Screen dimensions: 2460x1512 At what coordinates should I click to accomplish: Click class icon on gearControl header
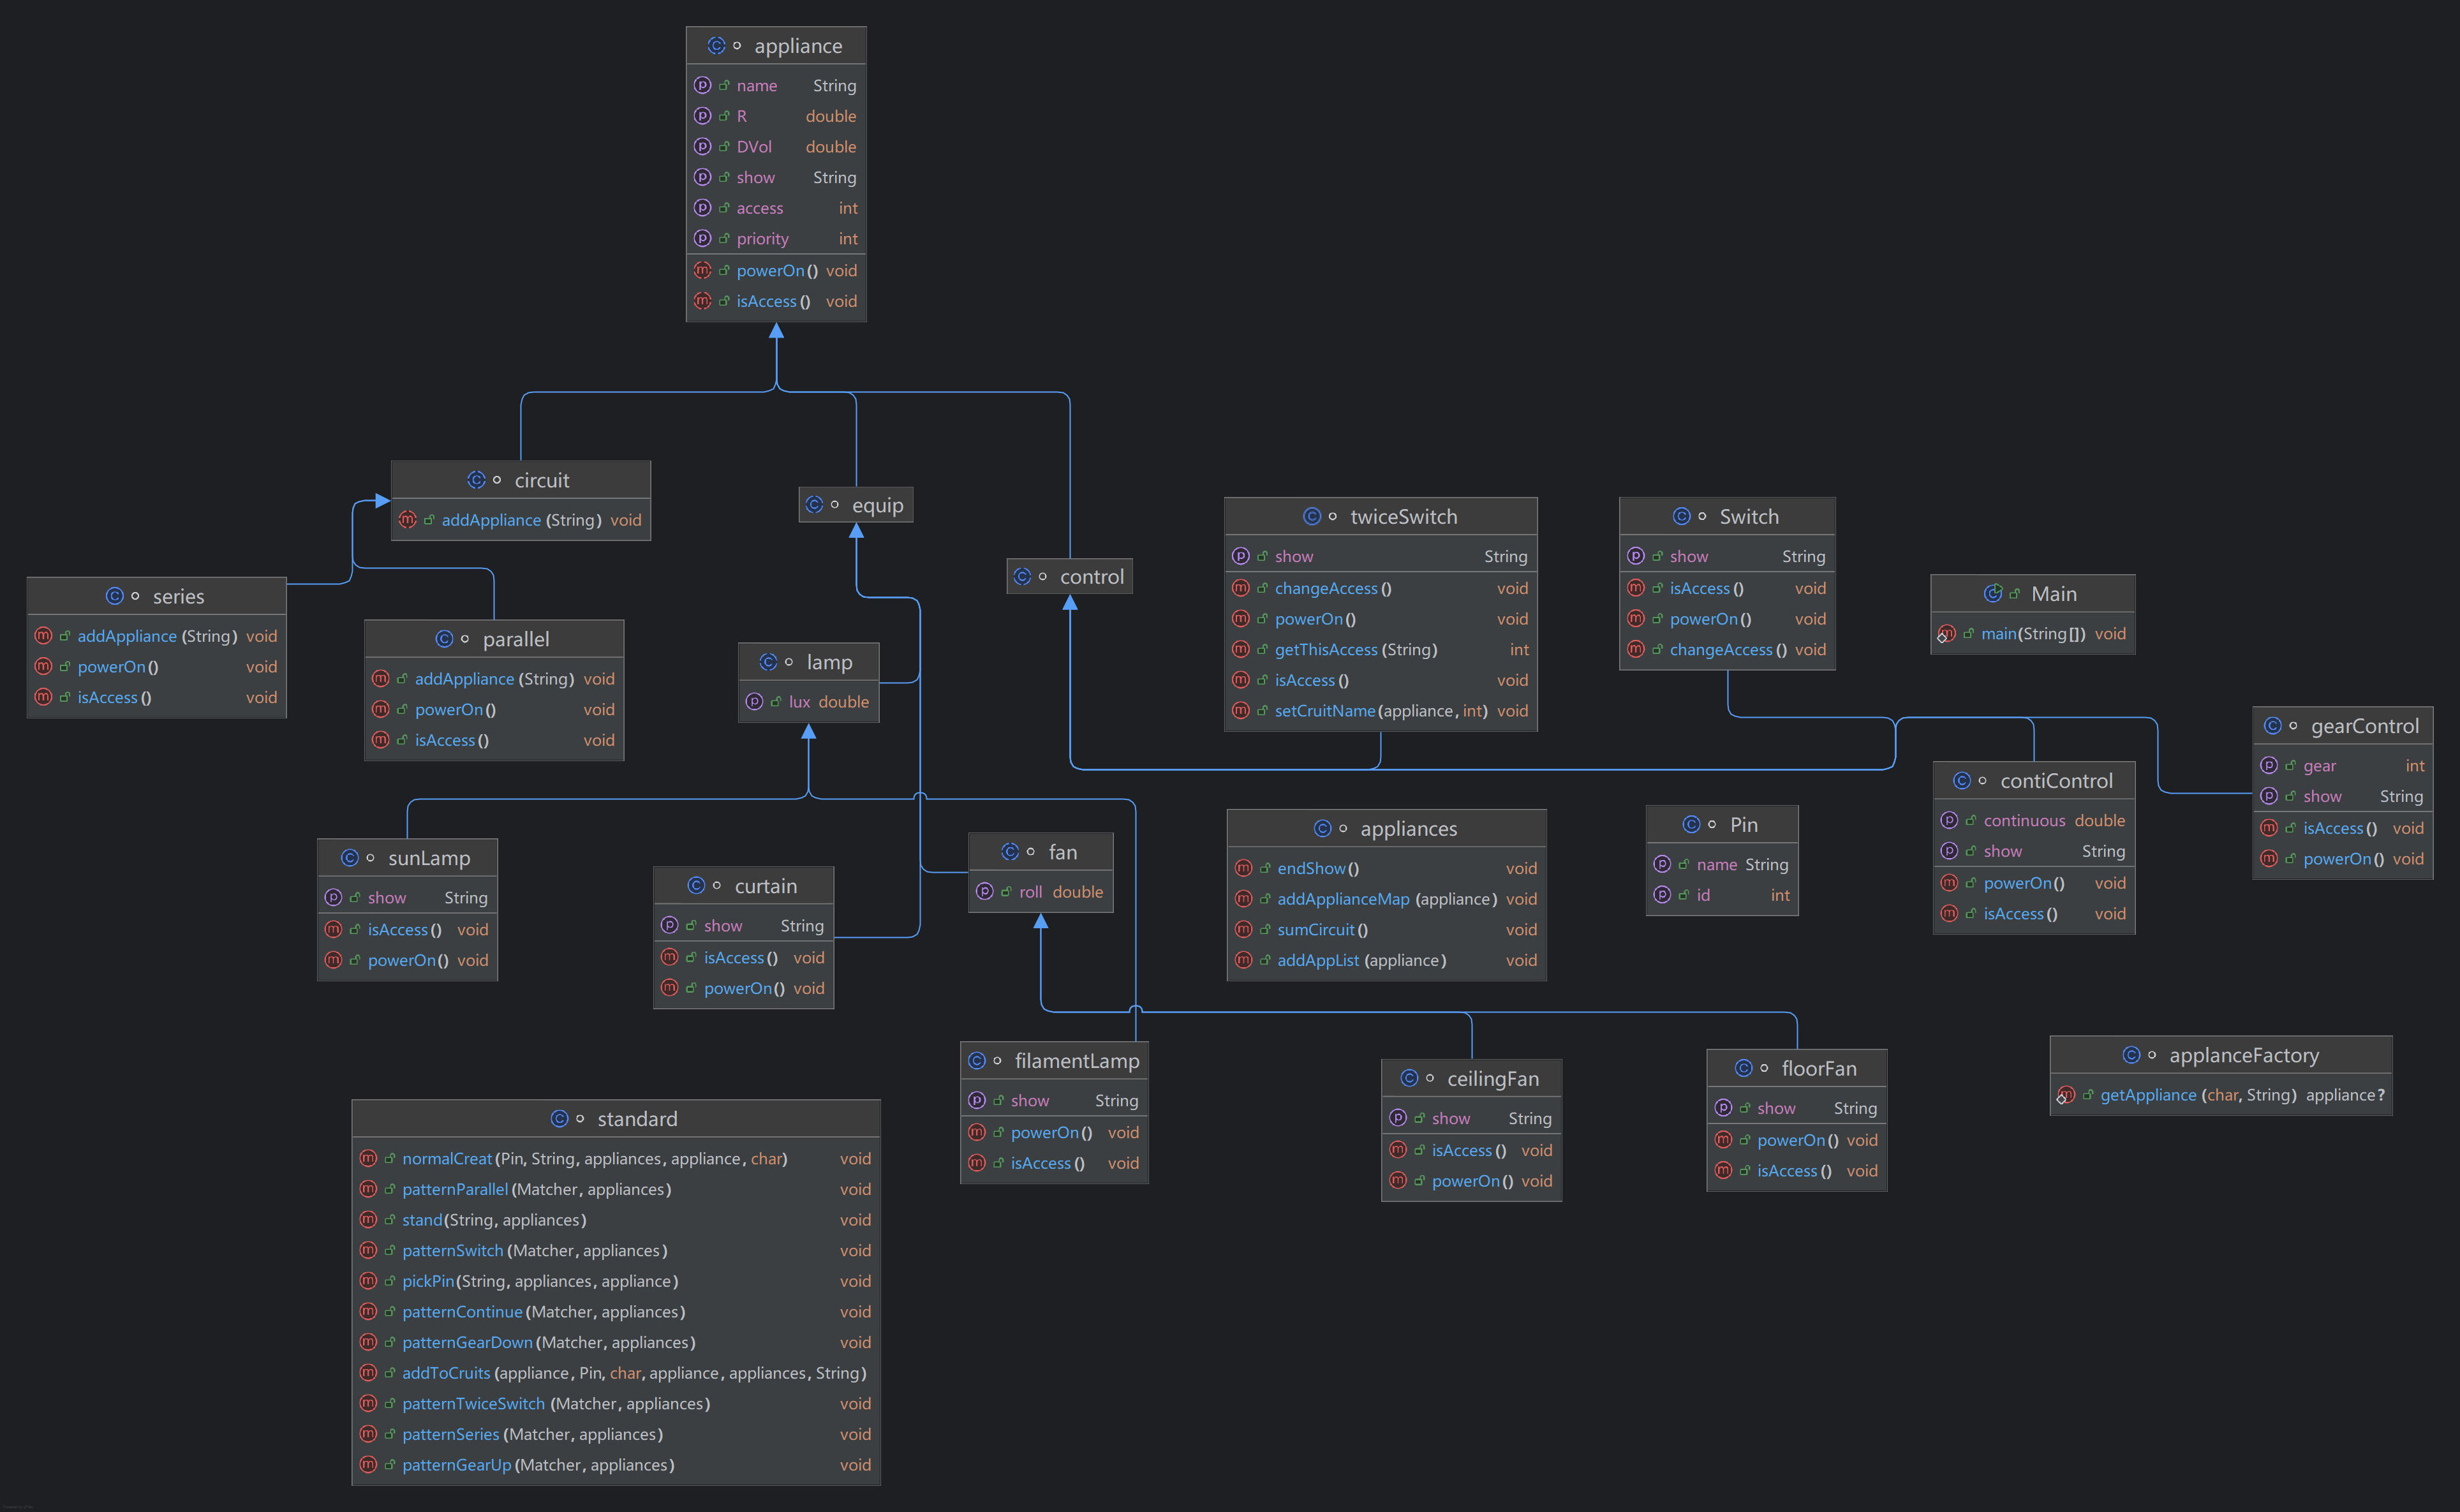pos(2272,726)
